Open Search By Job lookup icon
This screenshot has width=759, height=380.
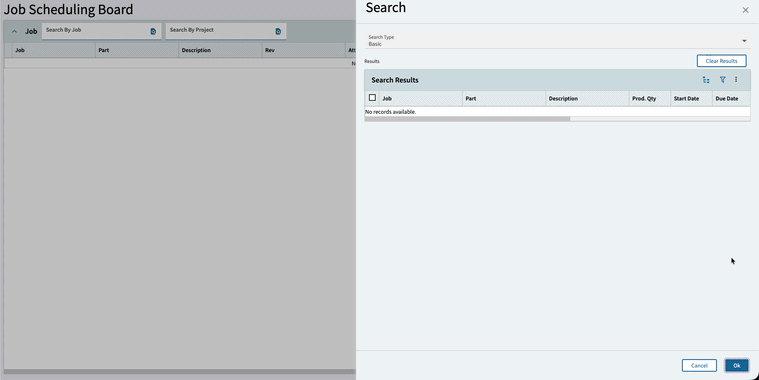pyautogui.click(x=153, y=31)
